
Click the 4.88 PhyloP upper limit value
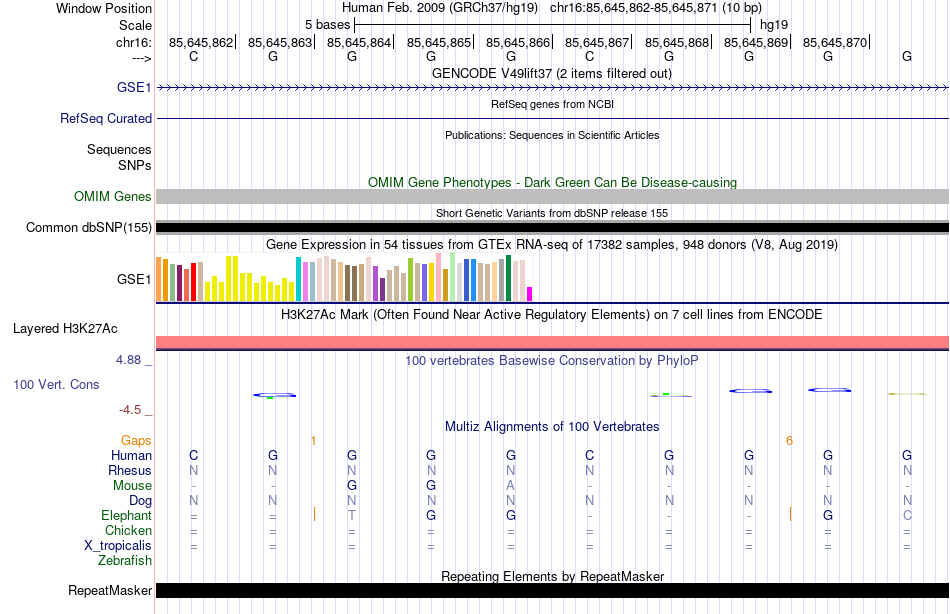point(128,360)
